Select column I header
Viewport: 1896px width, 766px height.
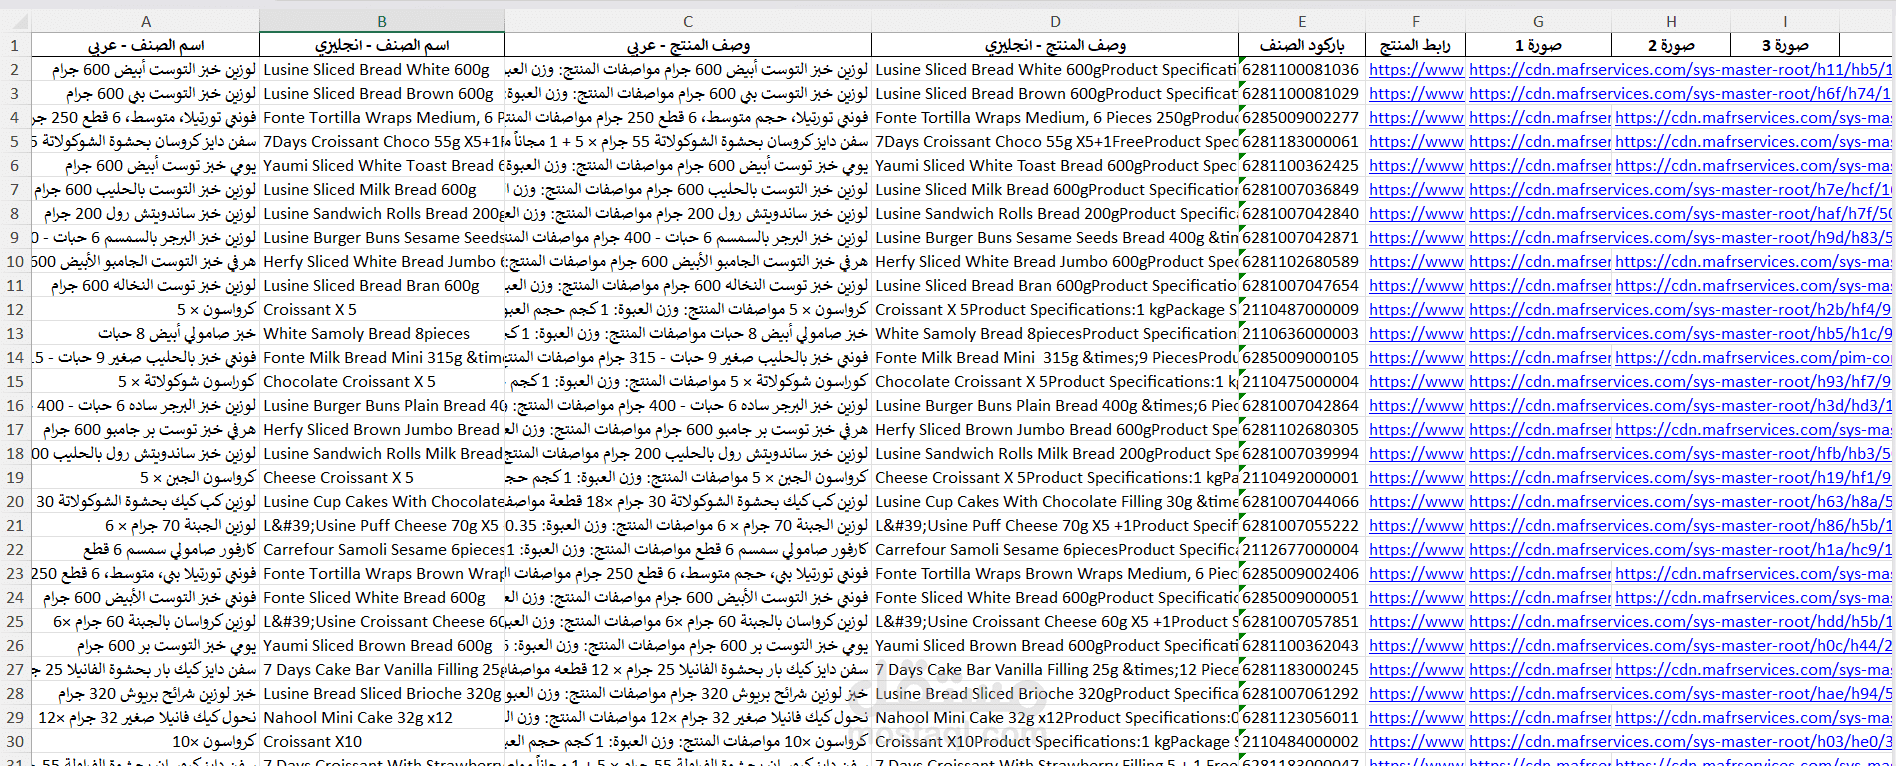point(1785,21)
